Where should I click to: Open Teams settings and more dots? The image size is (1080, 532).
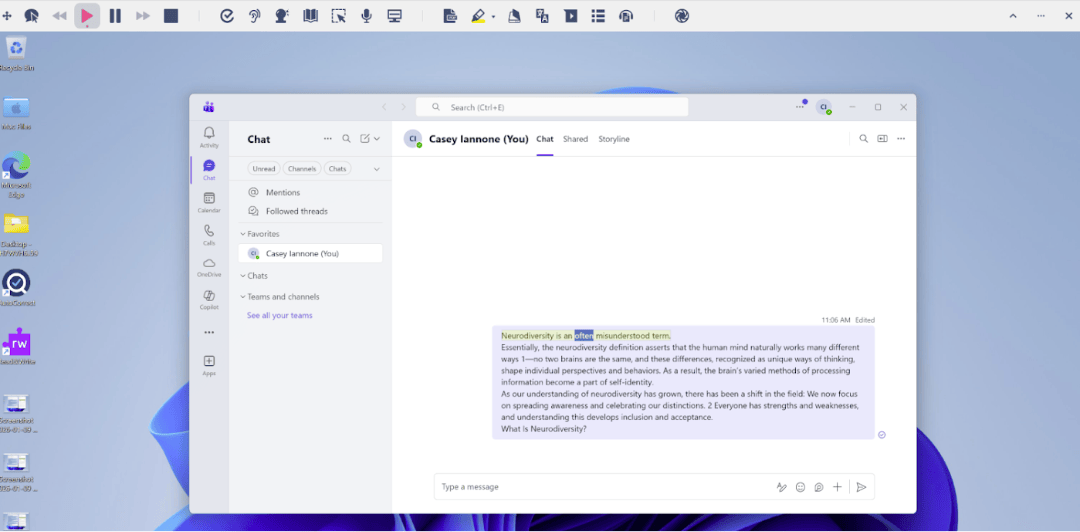(x=800, y=107)
